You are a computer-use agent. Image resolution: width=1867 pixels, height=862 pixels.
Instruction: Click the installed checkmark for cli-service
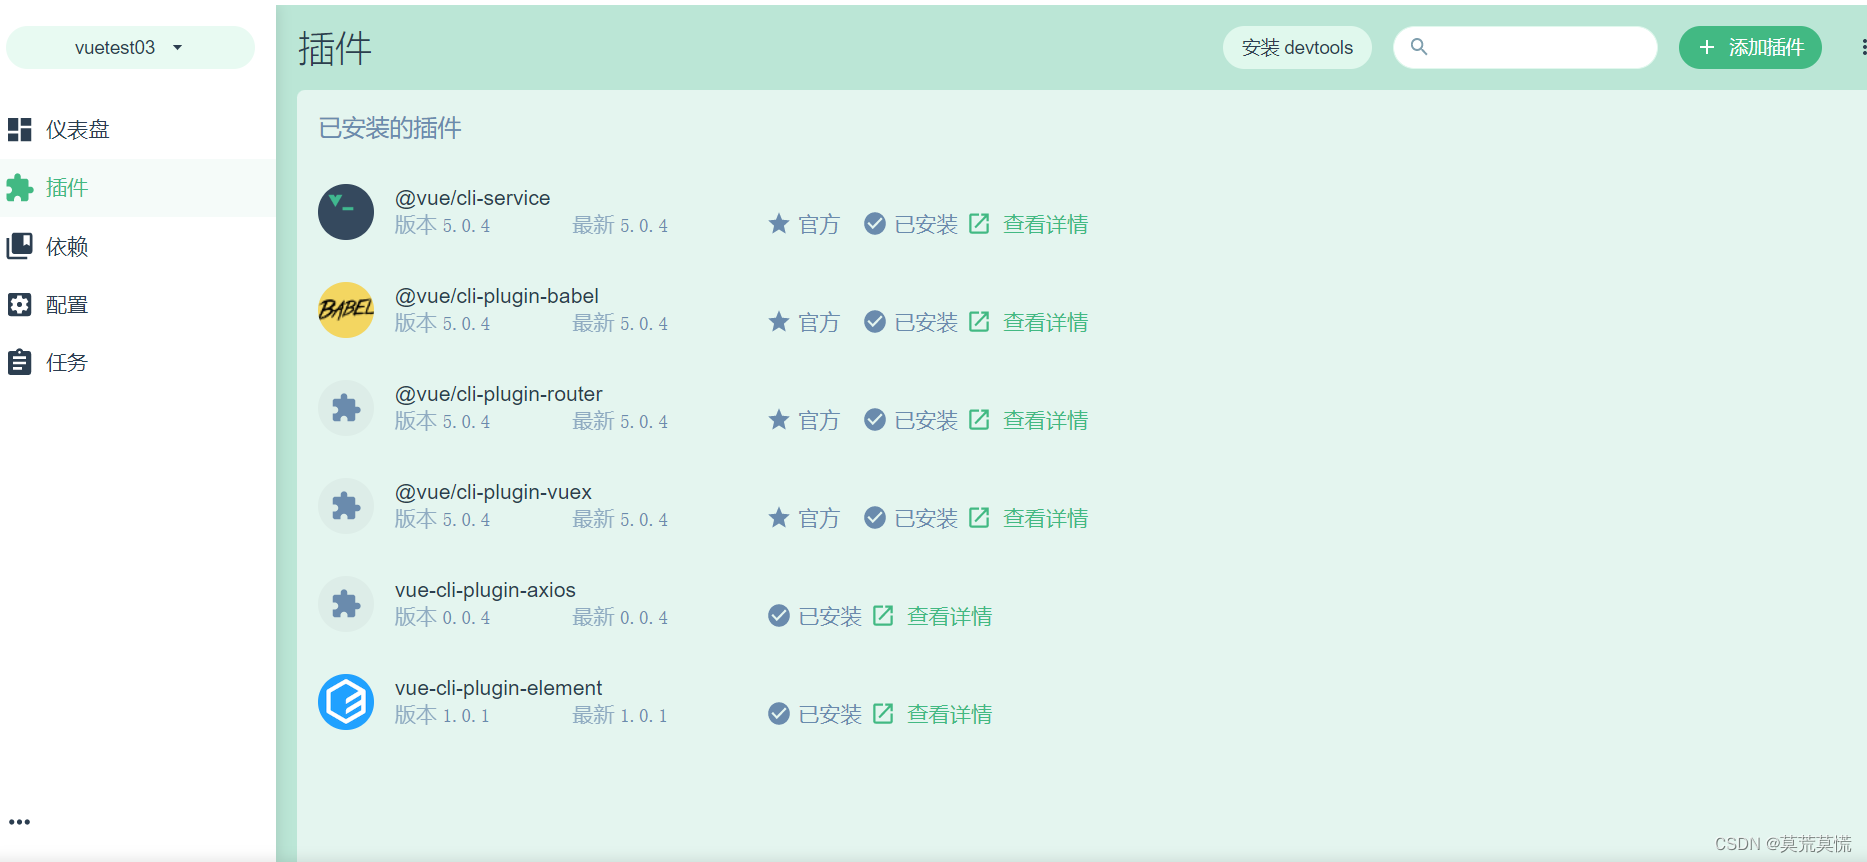[x=875, y=223]
